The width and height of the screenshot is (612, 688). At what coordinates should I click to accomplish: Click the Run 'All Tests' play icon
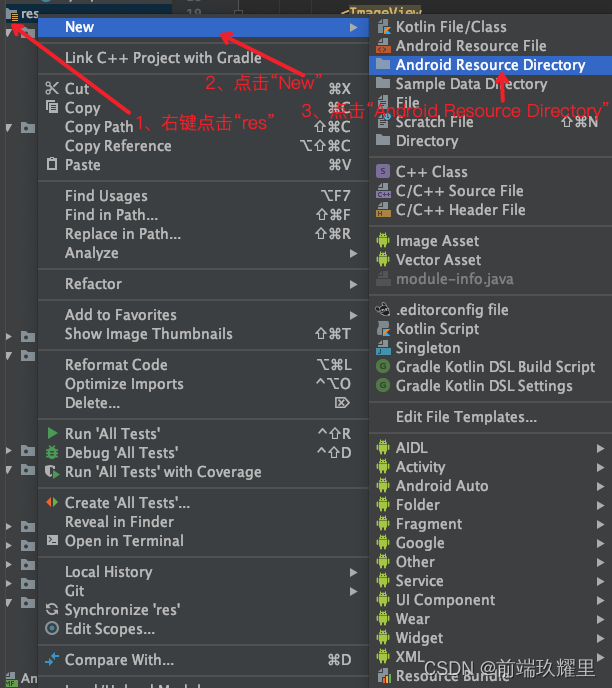[x=53, y=434]
